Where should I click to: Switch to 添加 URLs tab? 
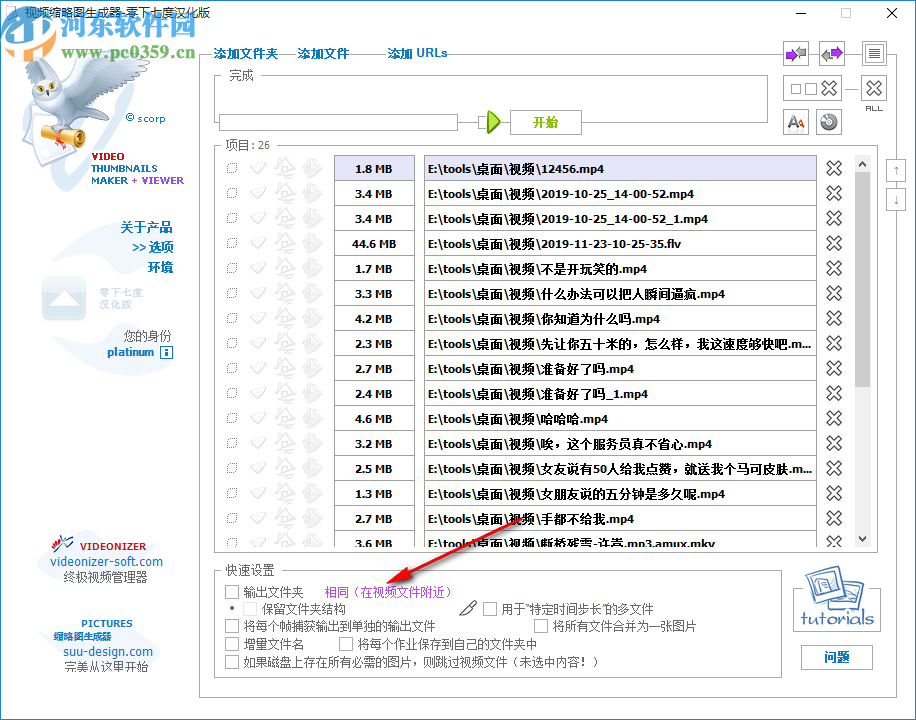[x=417, y=53]
